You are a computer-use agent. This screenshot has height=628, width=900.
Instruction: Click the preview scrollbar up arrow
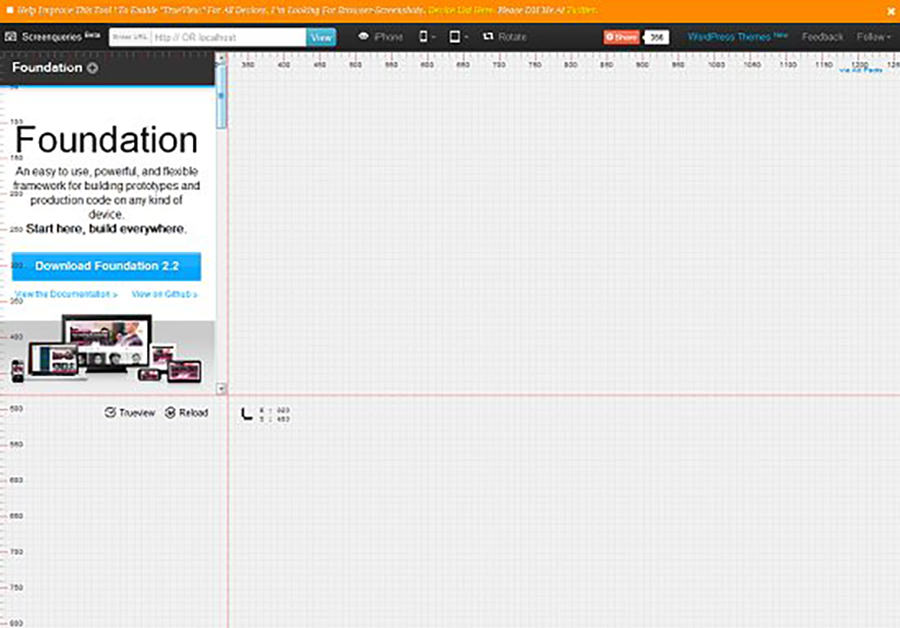[x=222, y=58]
